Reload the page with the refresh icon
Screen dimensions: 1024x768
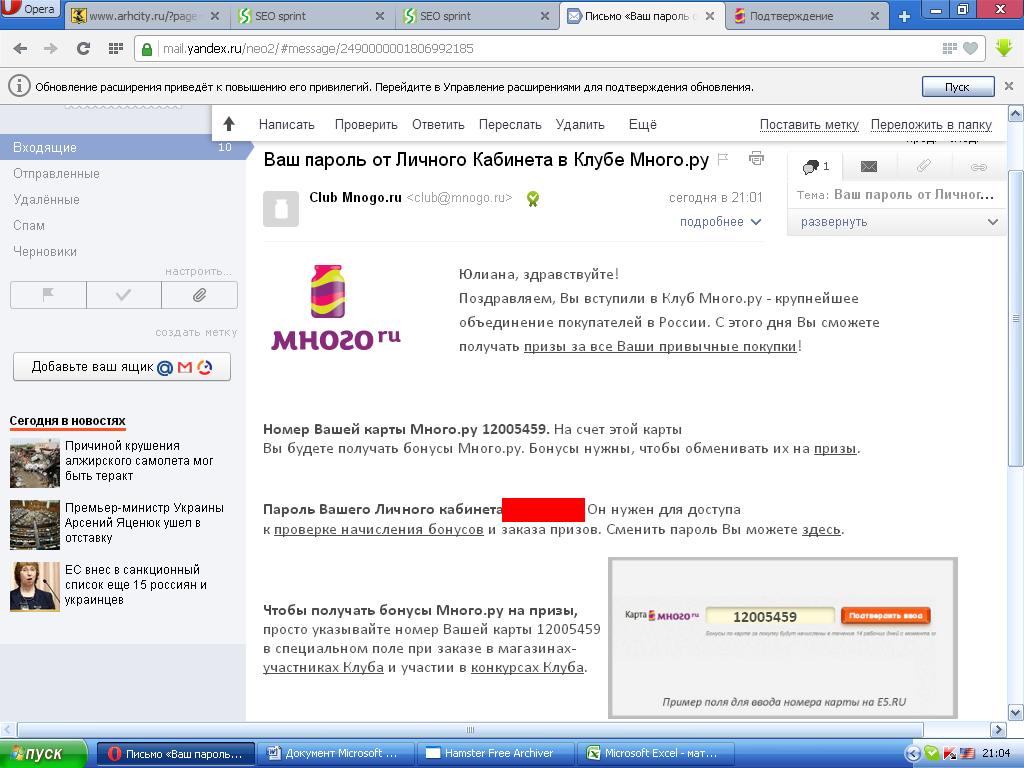click(x=83, y=48)
